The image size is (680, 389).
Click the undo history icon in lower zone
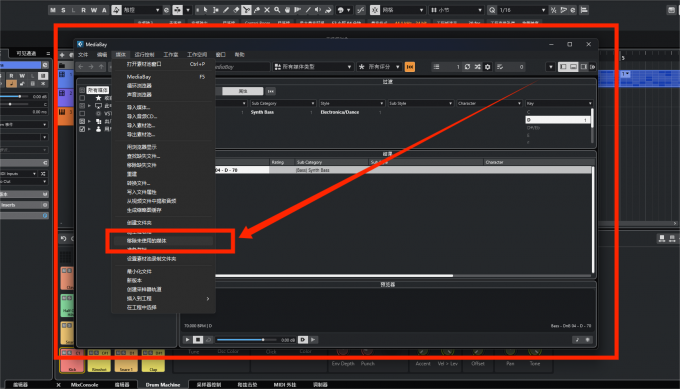click(63, 239)
